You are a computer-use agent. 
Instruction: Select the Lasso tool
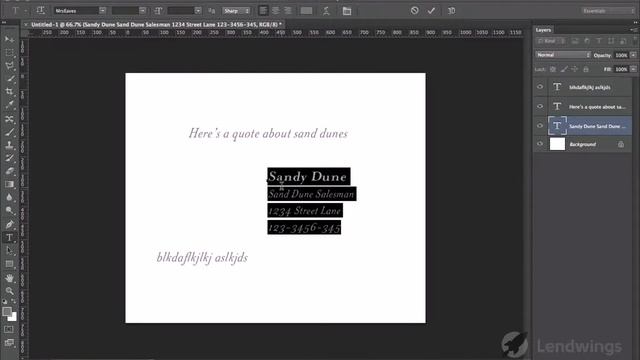coord(9,66)
